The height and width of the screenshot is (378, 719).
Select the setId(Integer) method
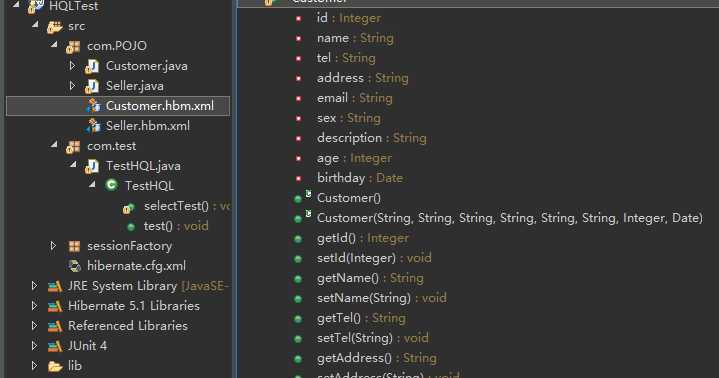(374, 258)
